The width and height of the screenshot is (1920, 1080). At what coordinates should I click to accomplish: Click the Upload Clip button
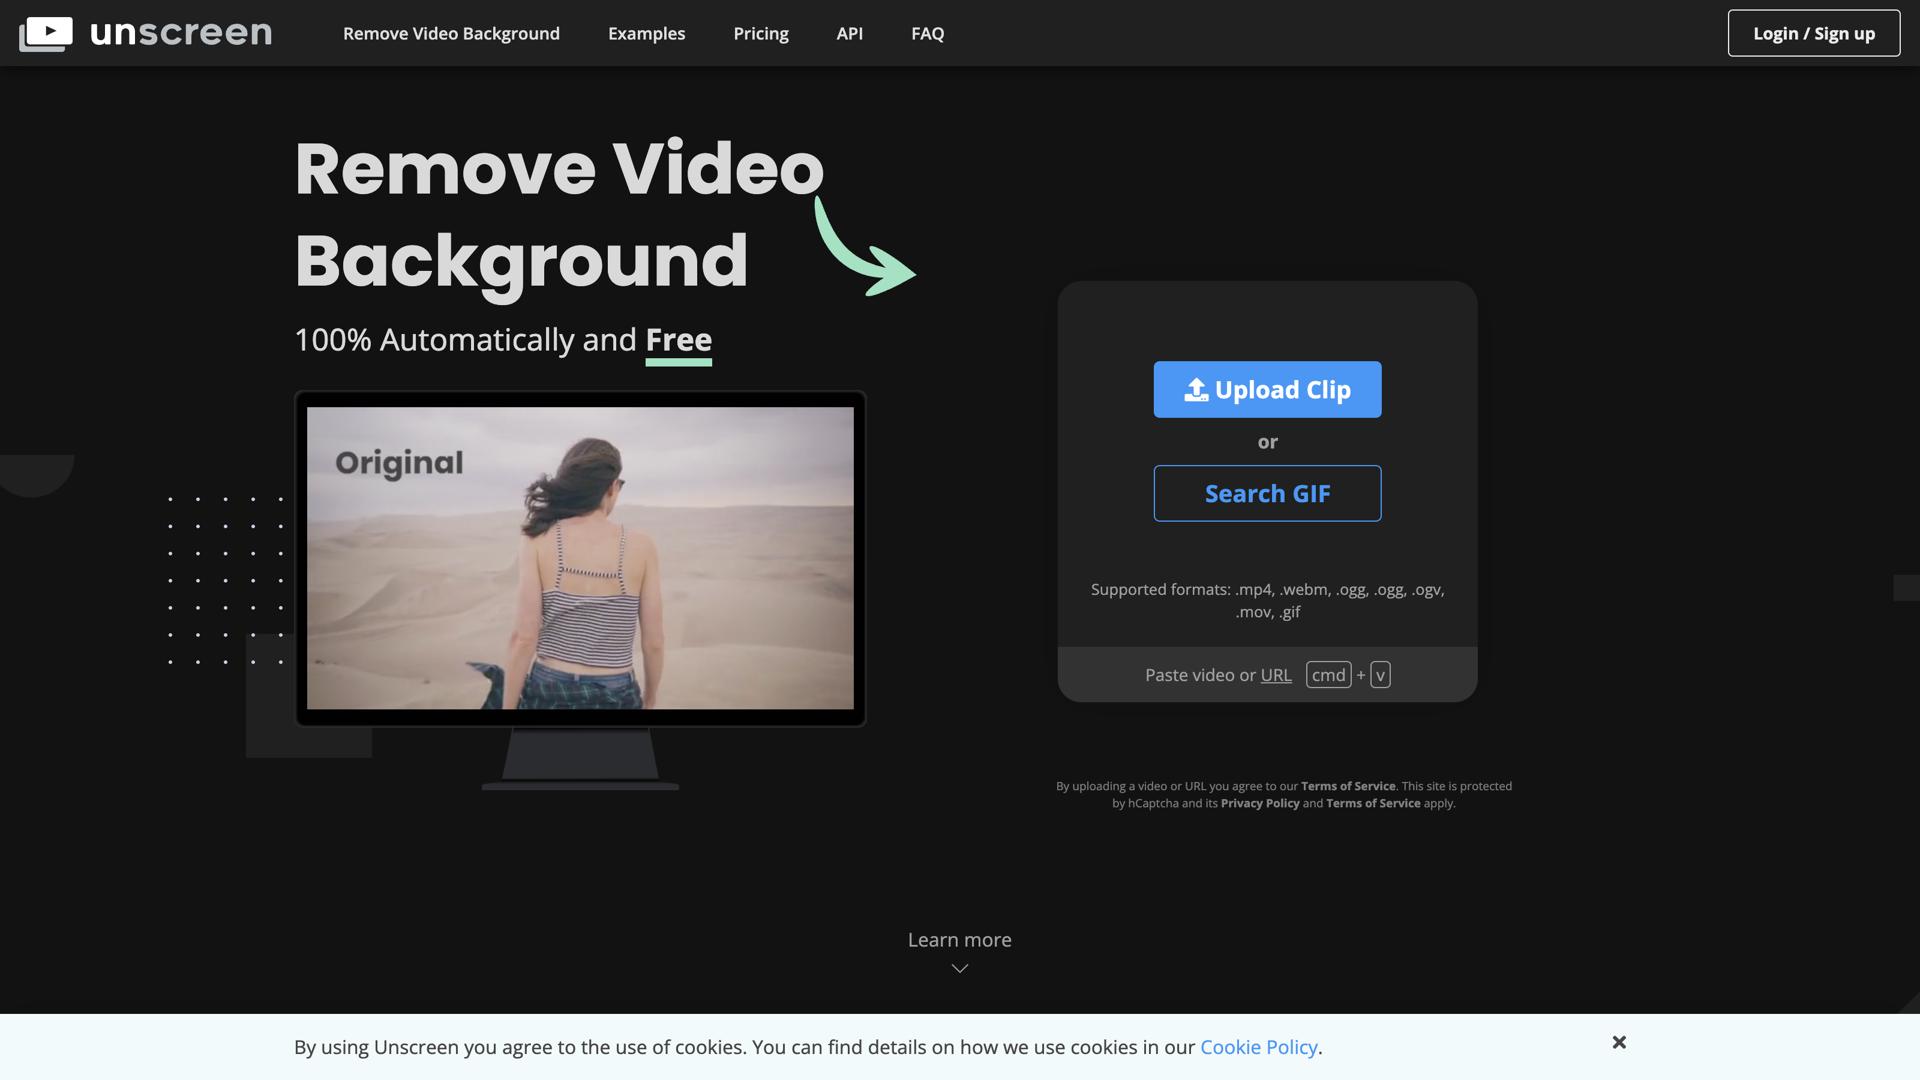1267,389
